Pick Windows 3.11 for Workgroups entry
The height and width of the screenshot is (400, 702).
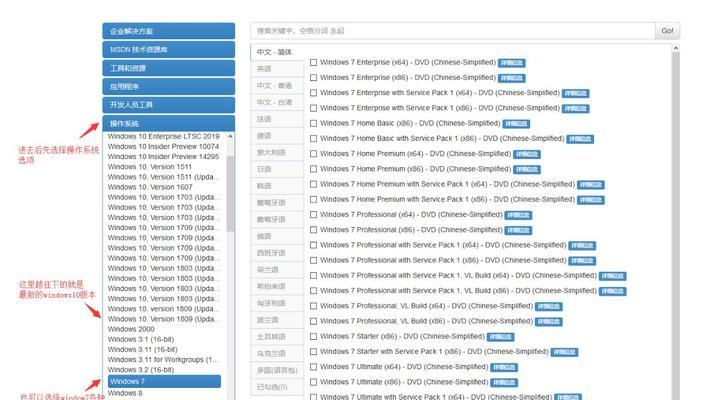click(x=163, y=359)
